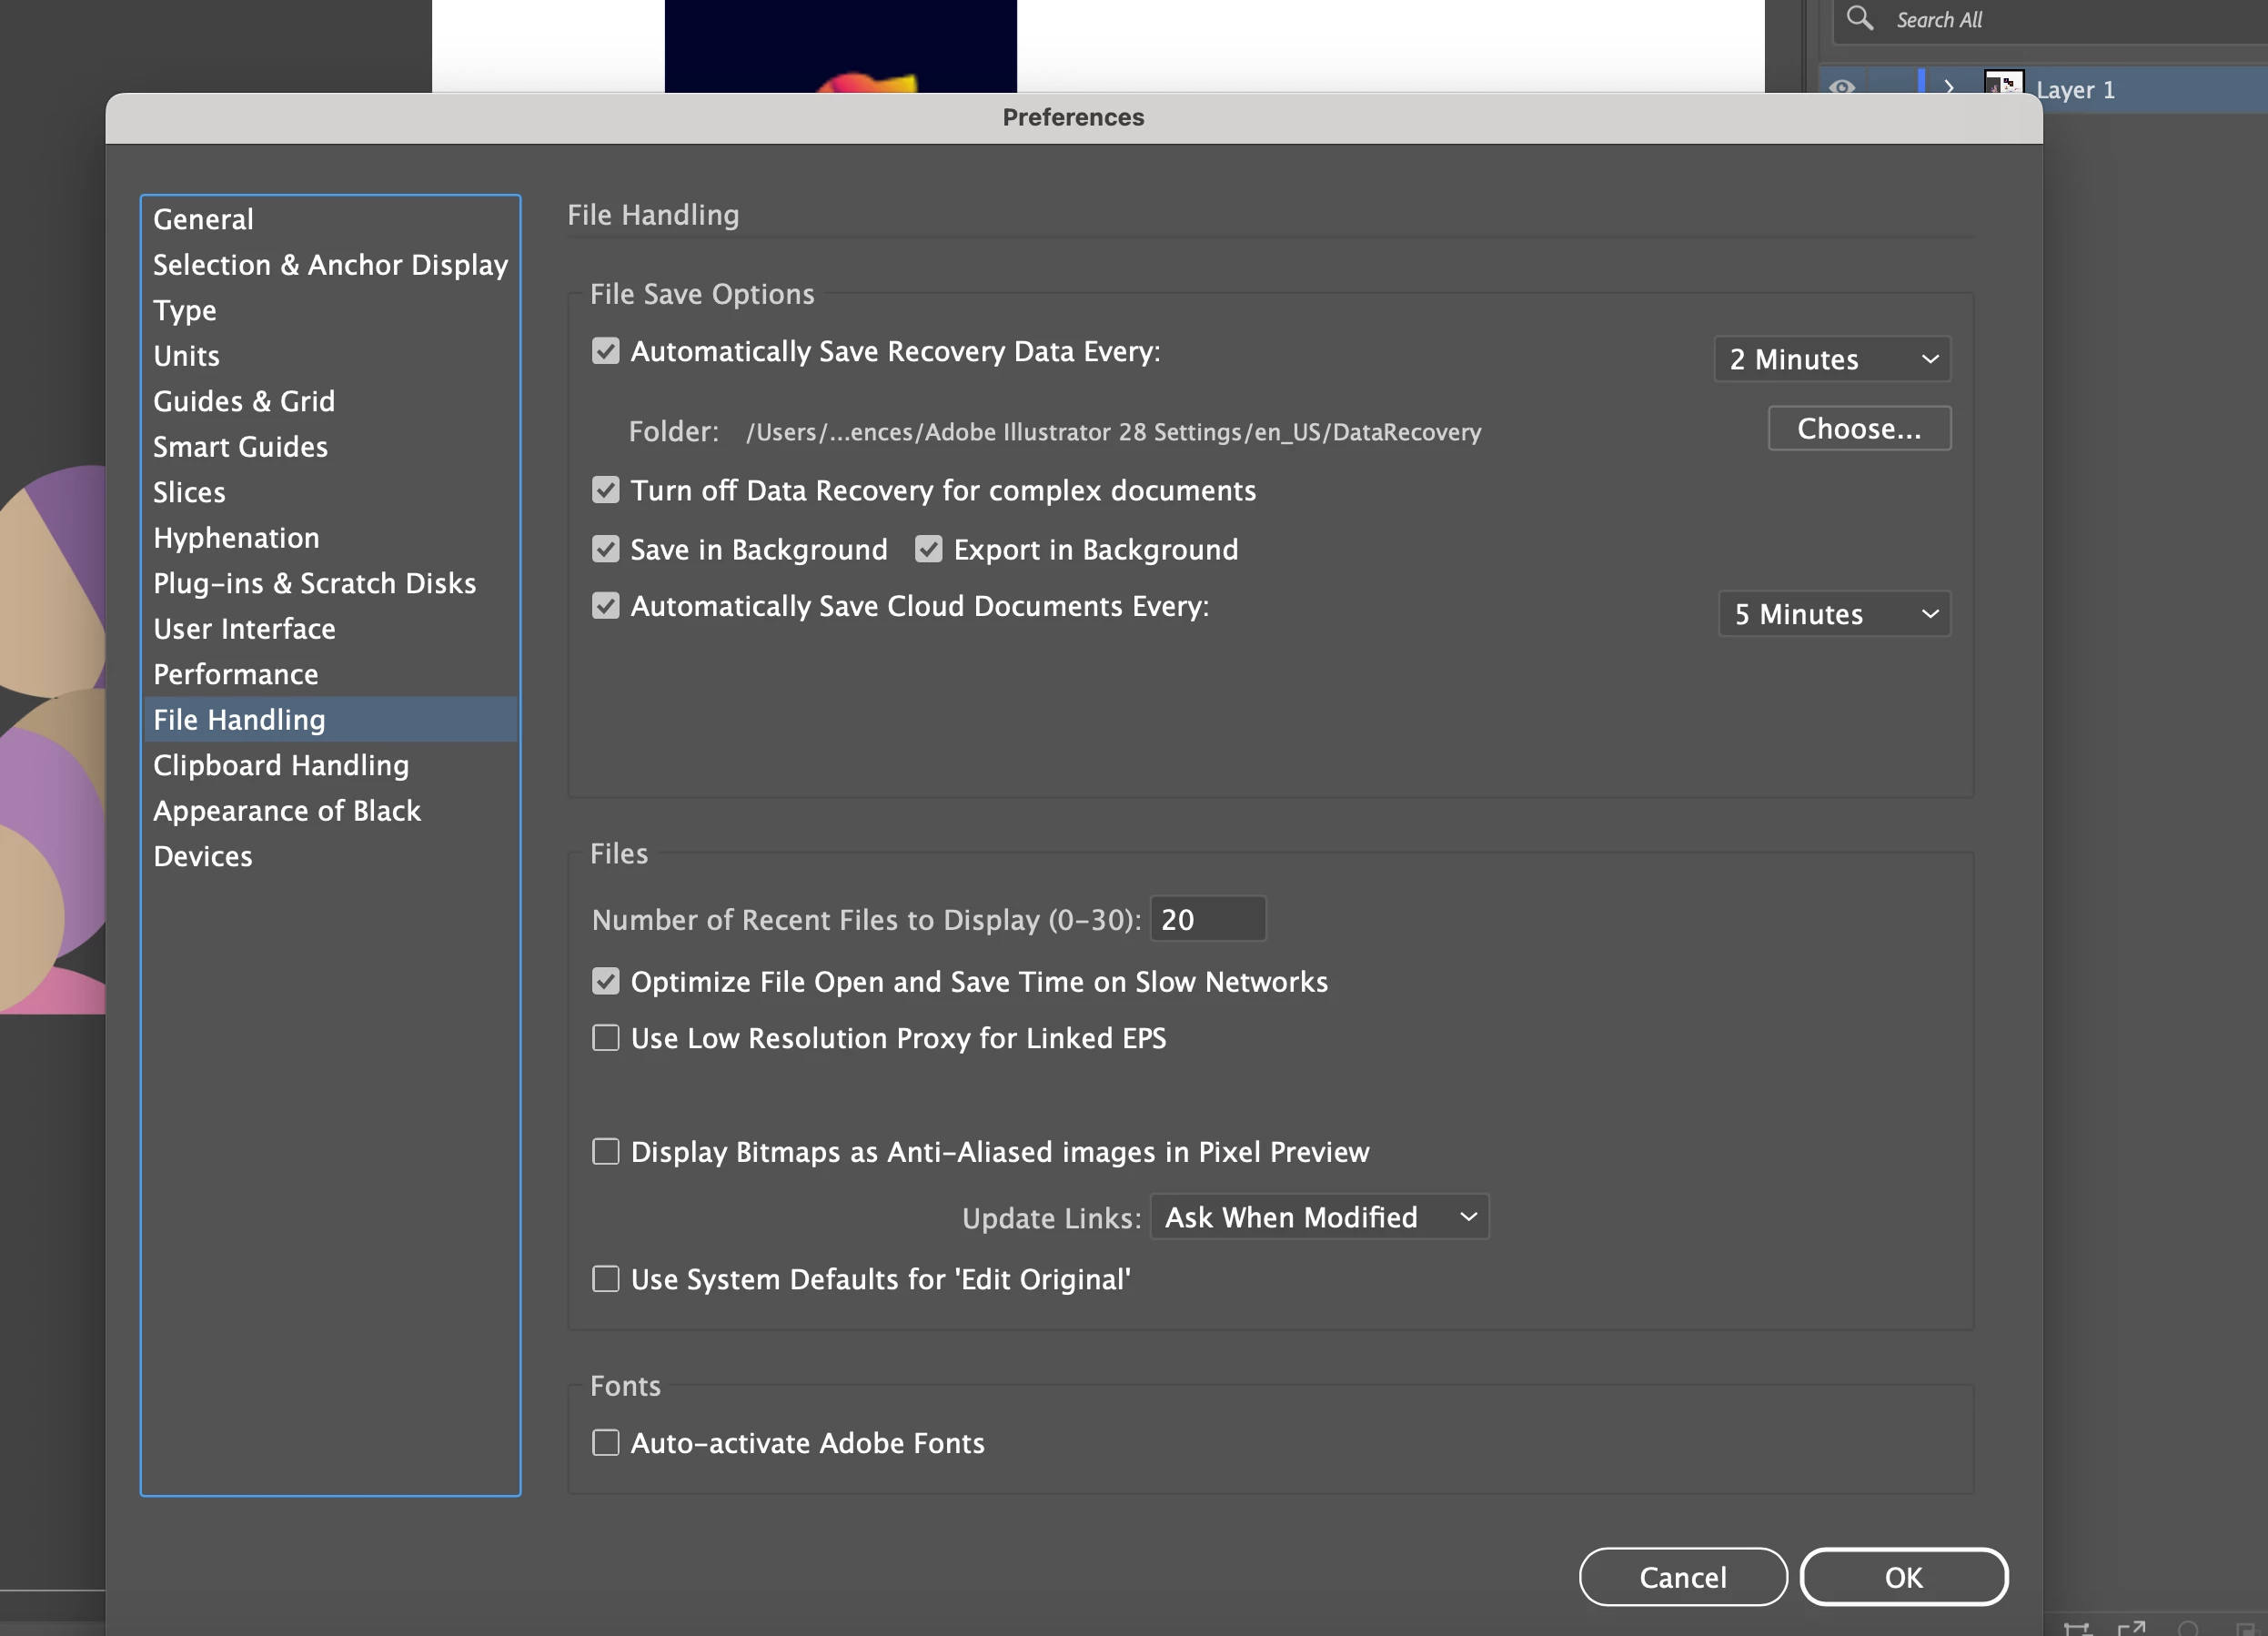Viewport: 2268px width, 1636px height.
Task: Open the User Interface preferences section
Action: pos(244,629)
